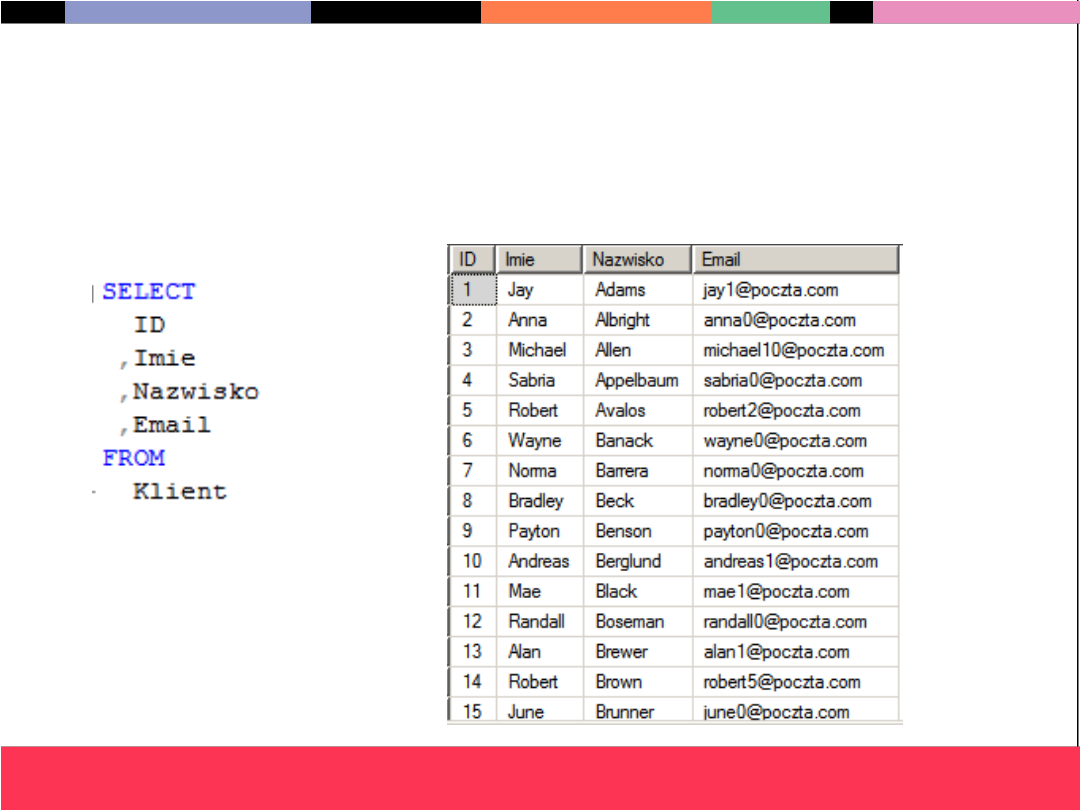Select the surname cell Appelbaum
1080x810 pixels.
pos(636,381)
